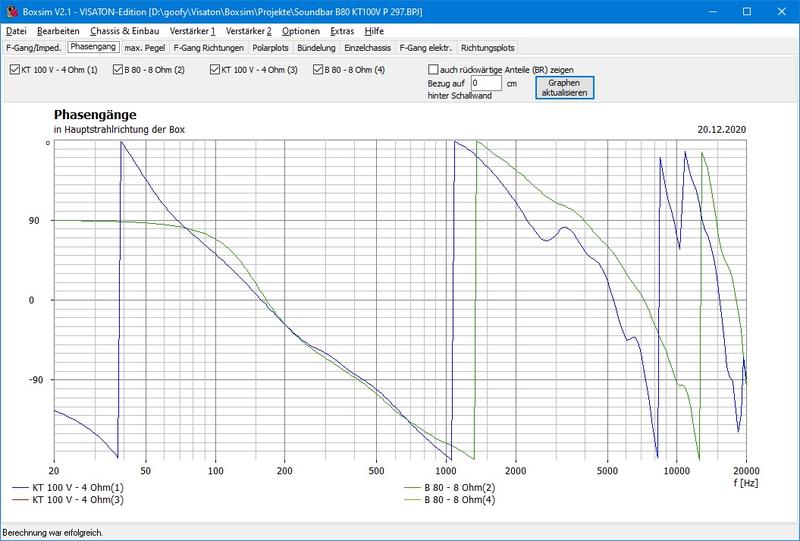Open the Hilfe menu
Screen dimensions: 800x541
pyautogui.click(x=374, y=31)
